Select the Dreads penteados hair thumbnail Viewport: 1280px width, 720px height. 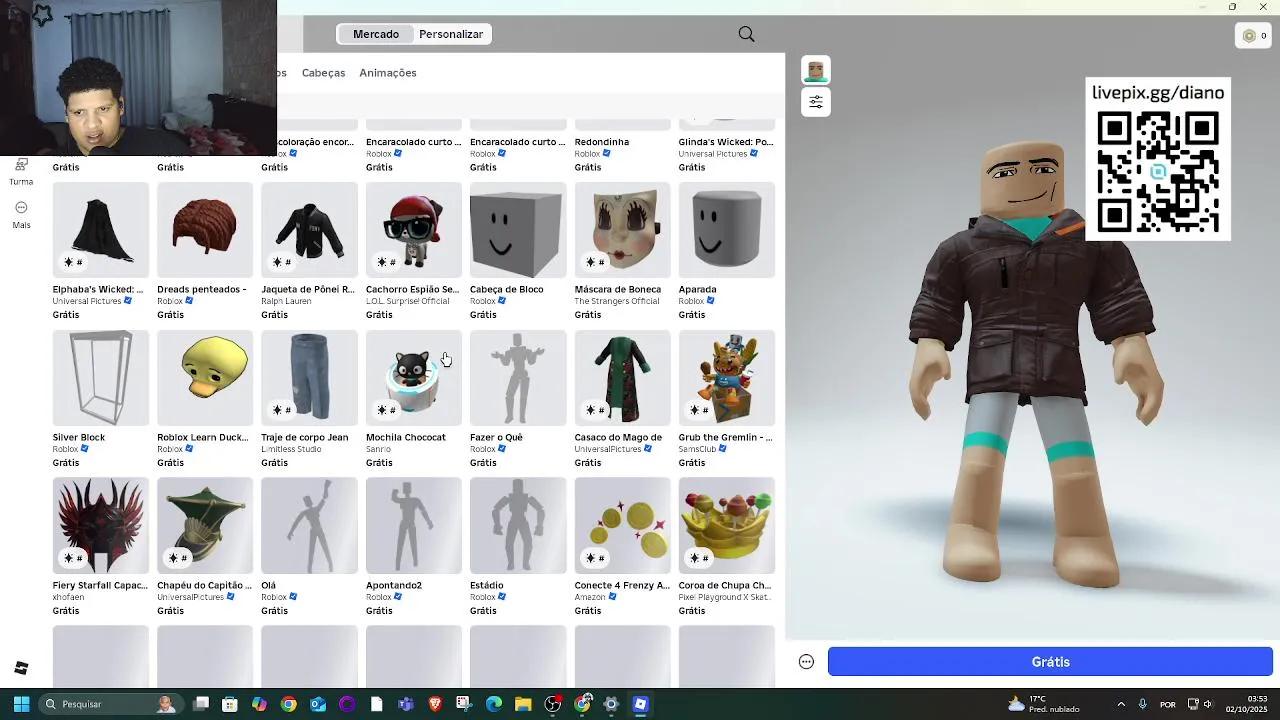coord(205,230)
